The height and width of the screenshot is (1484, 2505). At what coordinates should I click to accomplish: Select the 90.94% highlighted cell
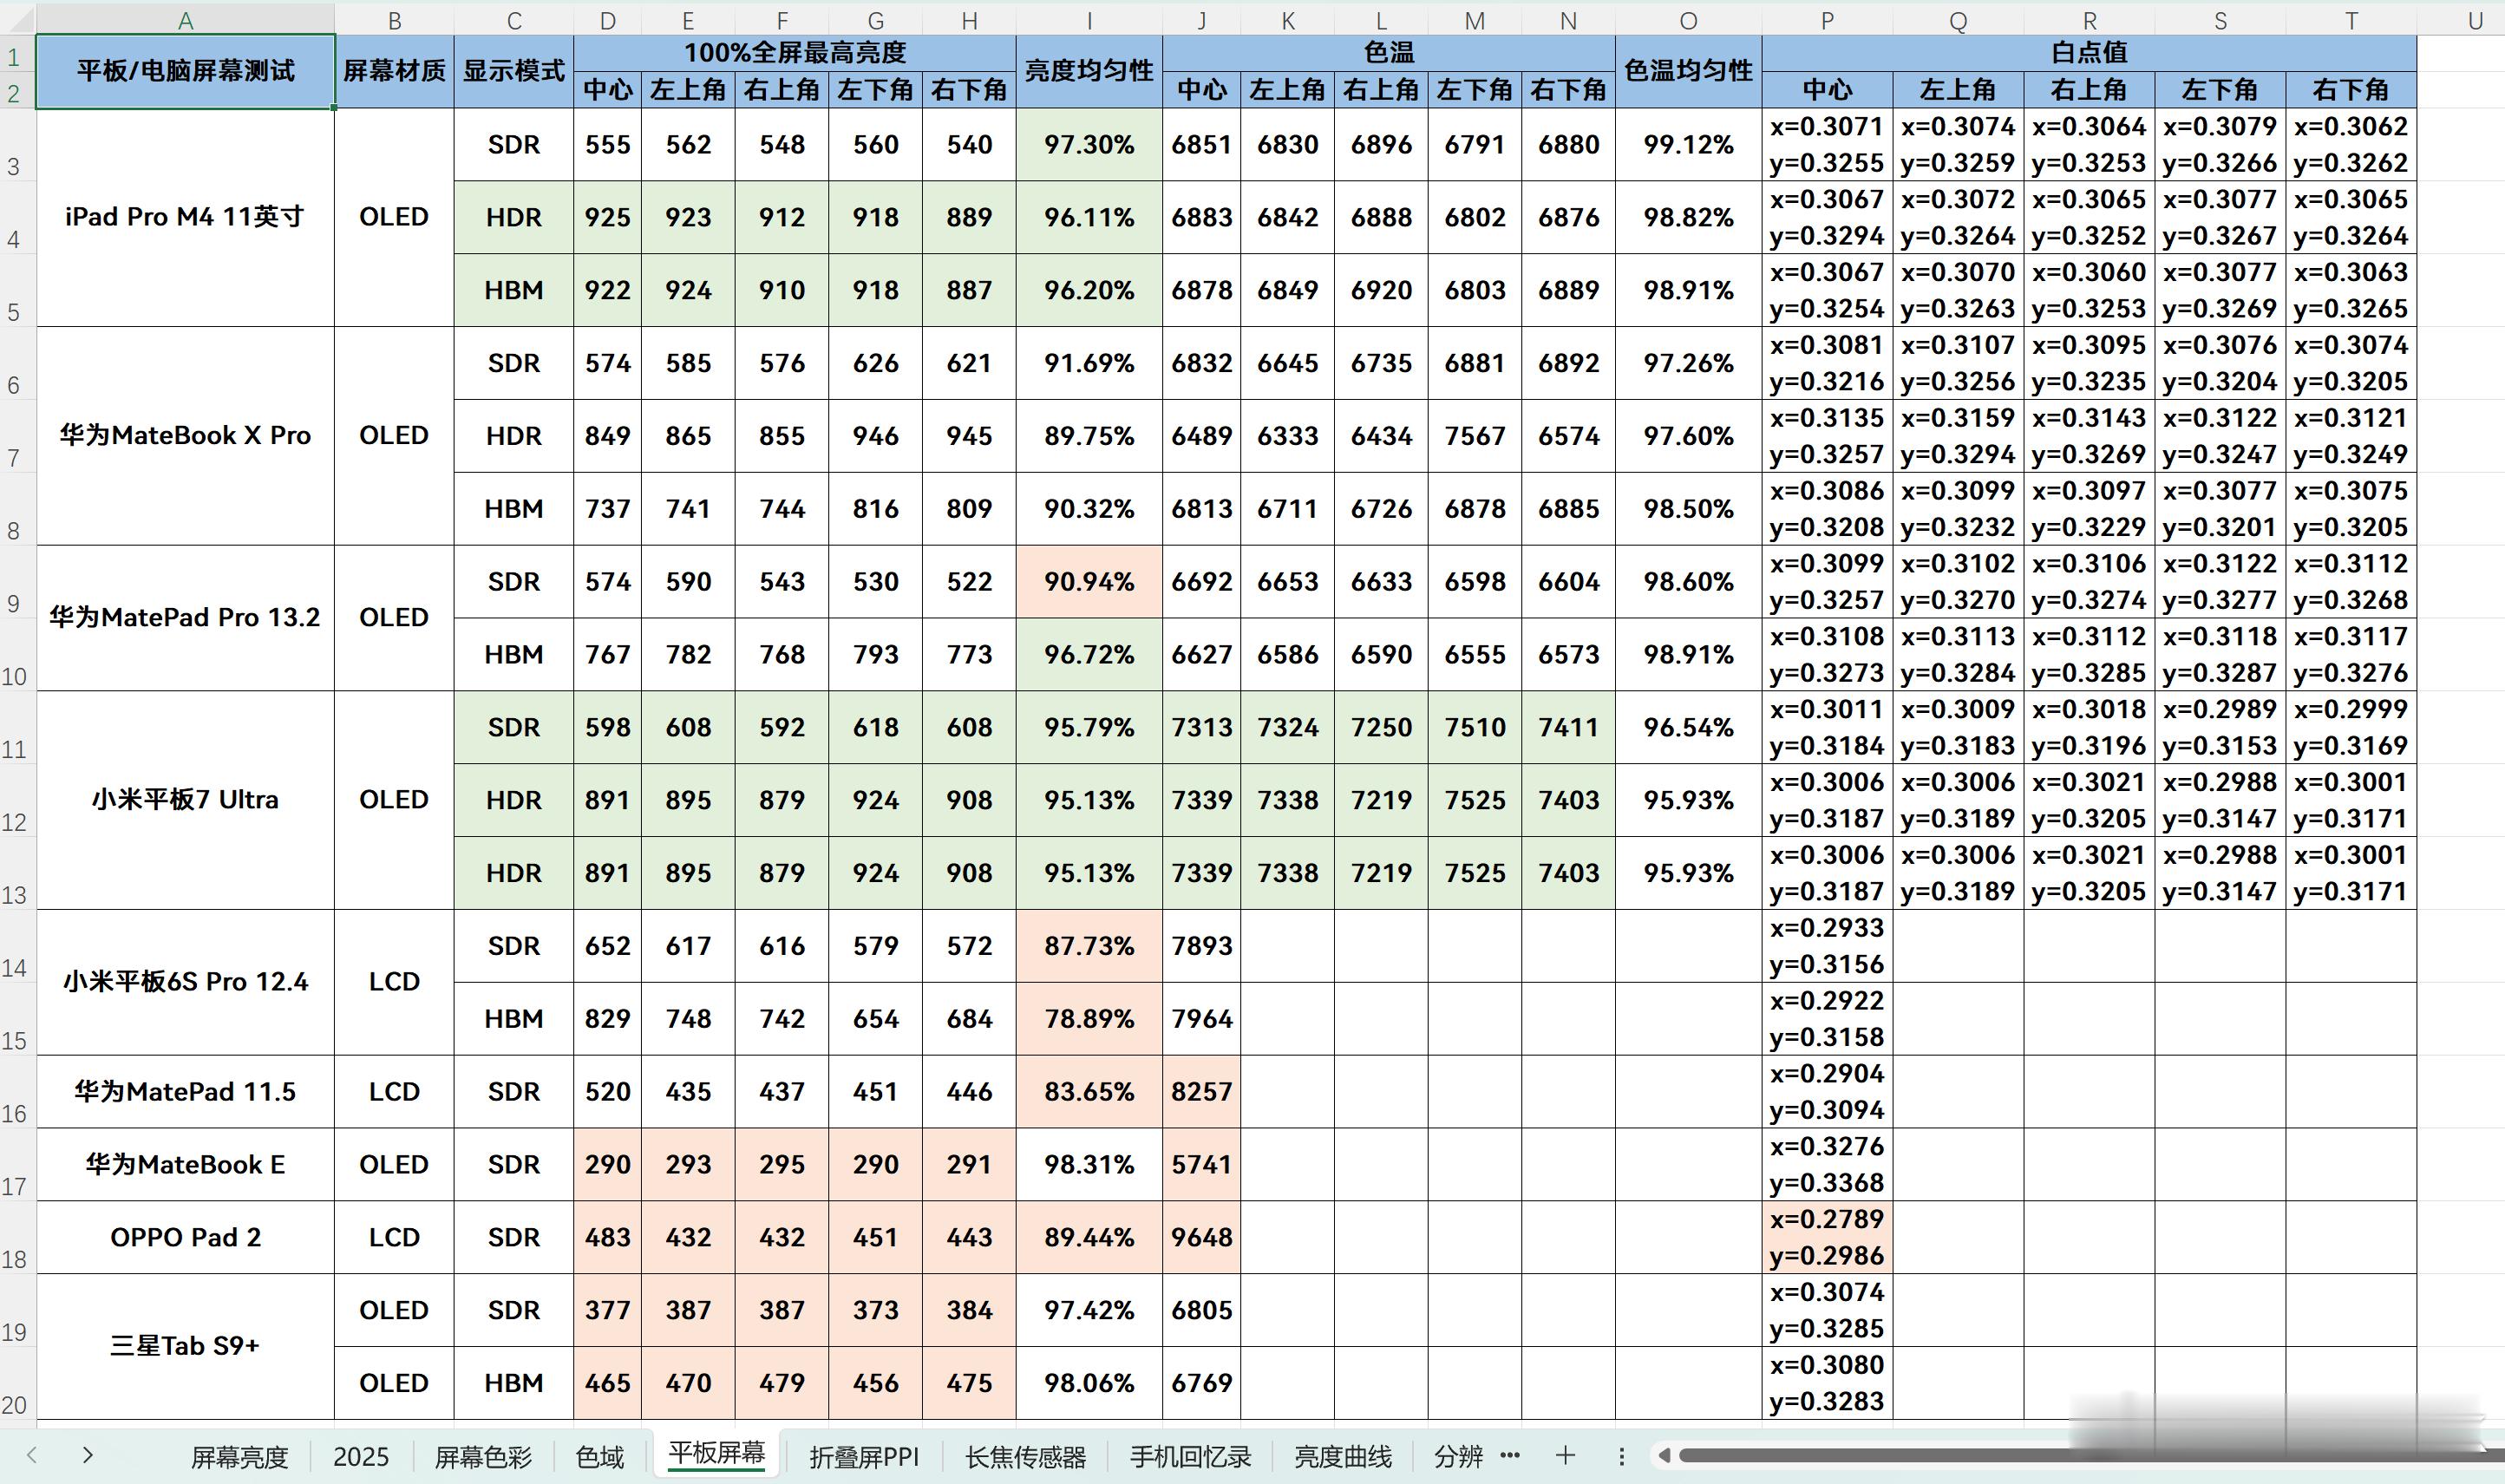pos(1089,582)
